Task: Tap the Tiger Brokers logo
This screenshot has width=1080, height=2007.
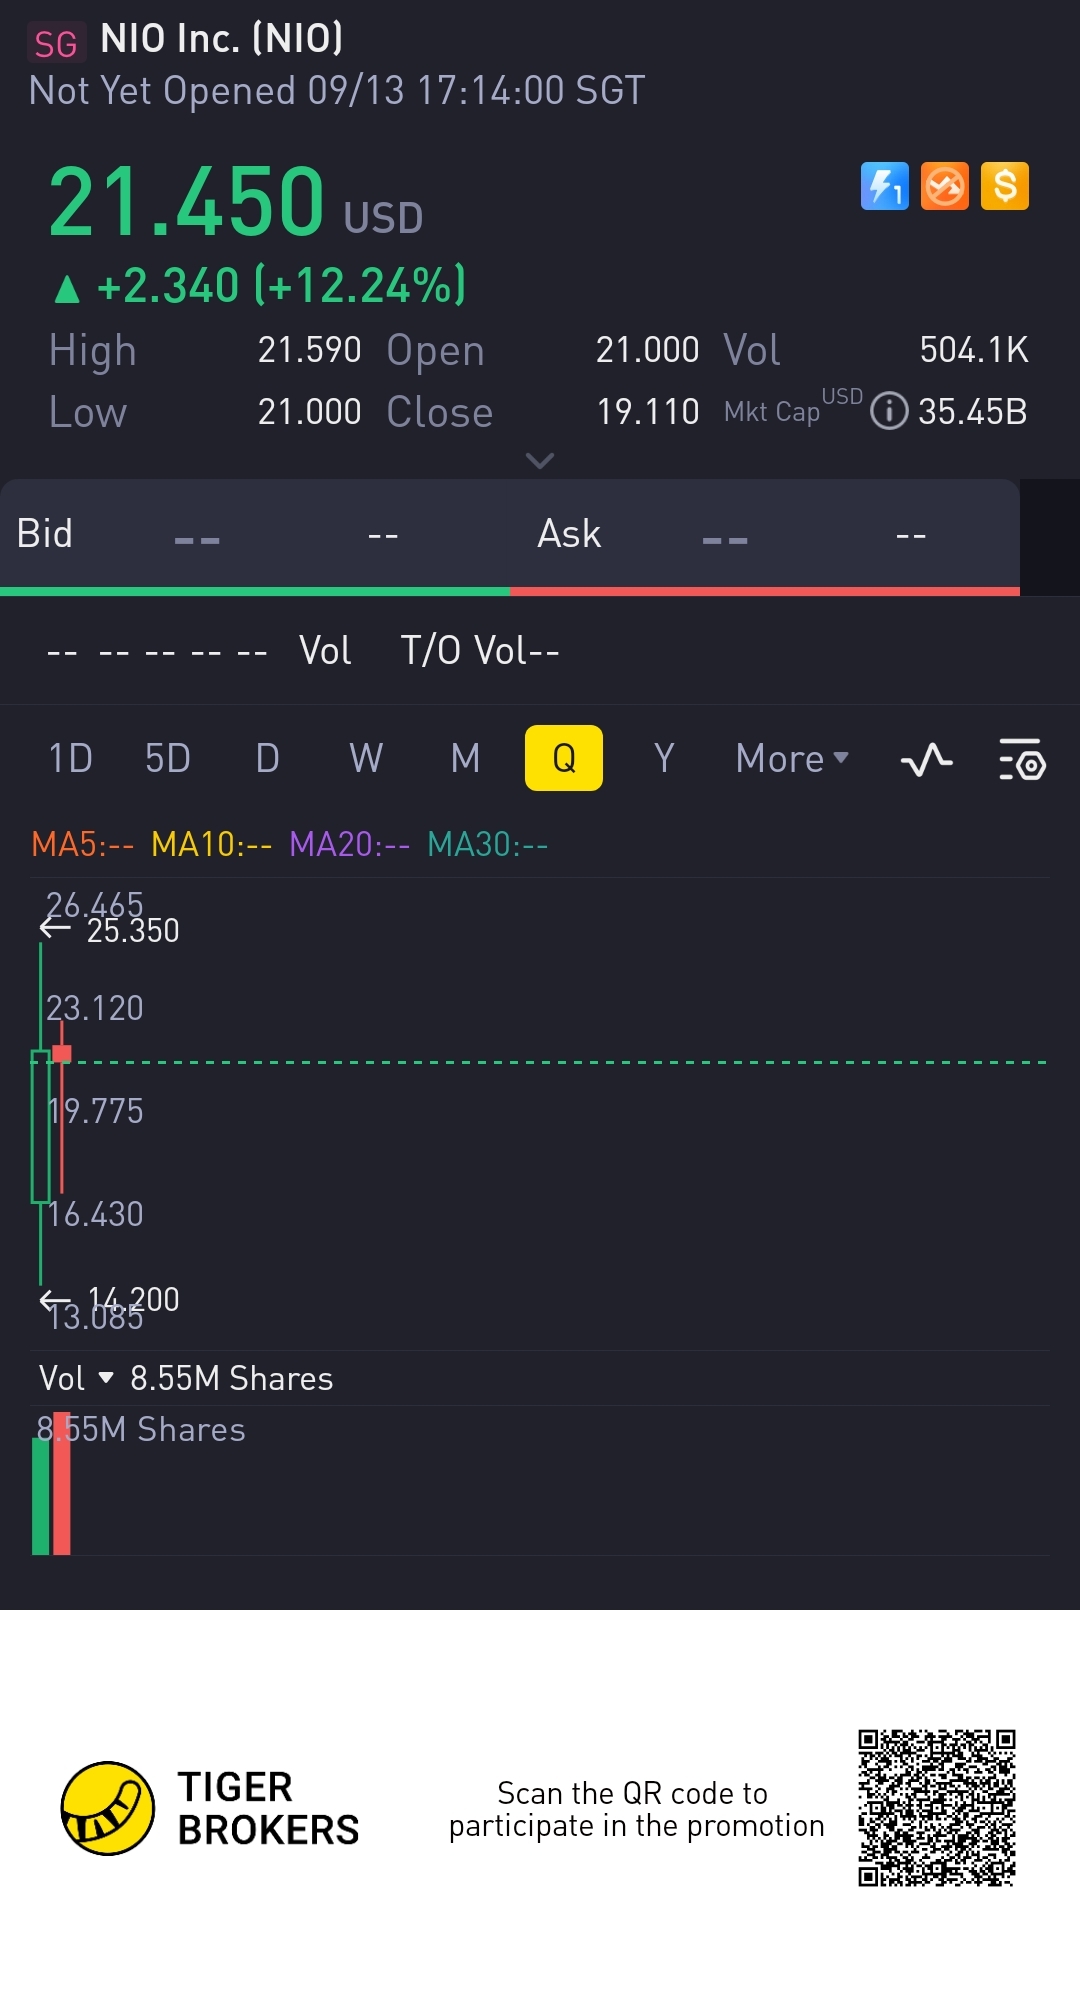Action: 108,1808
